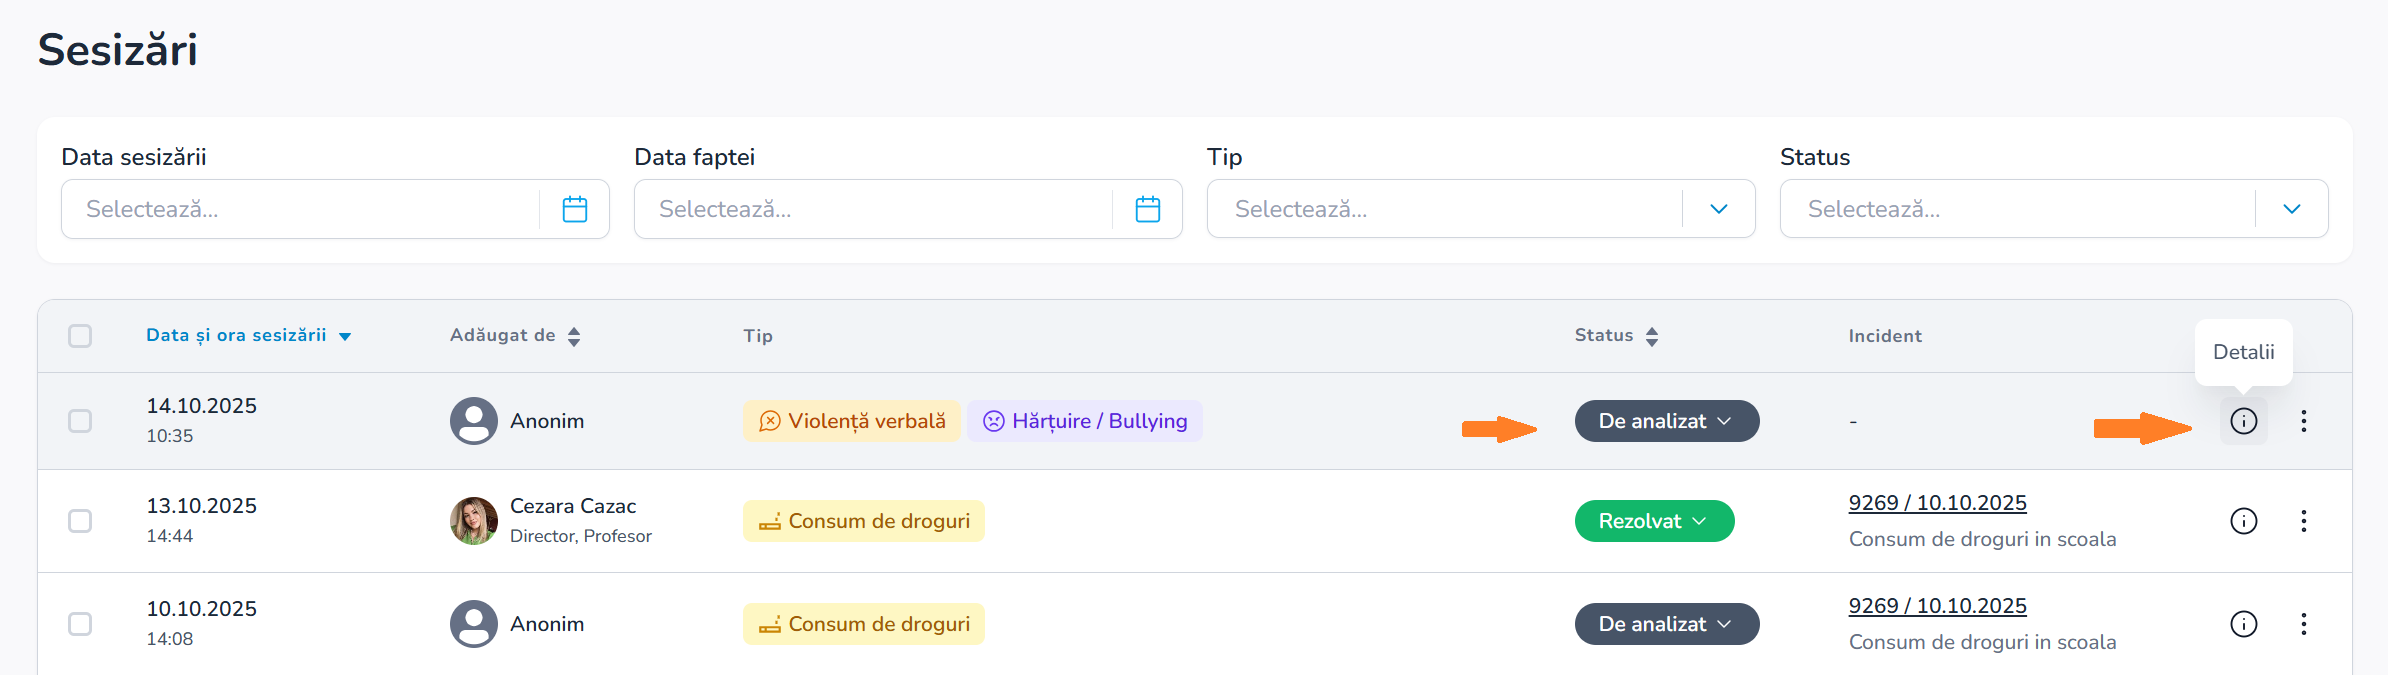Expand the Tip filter dropdown

click(1719, 209)
